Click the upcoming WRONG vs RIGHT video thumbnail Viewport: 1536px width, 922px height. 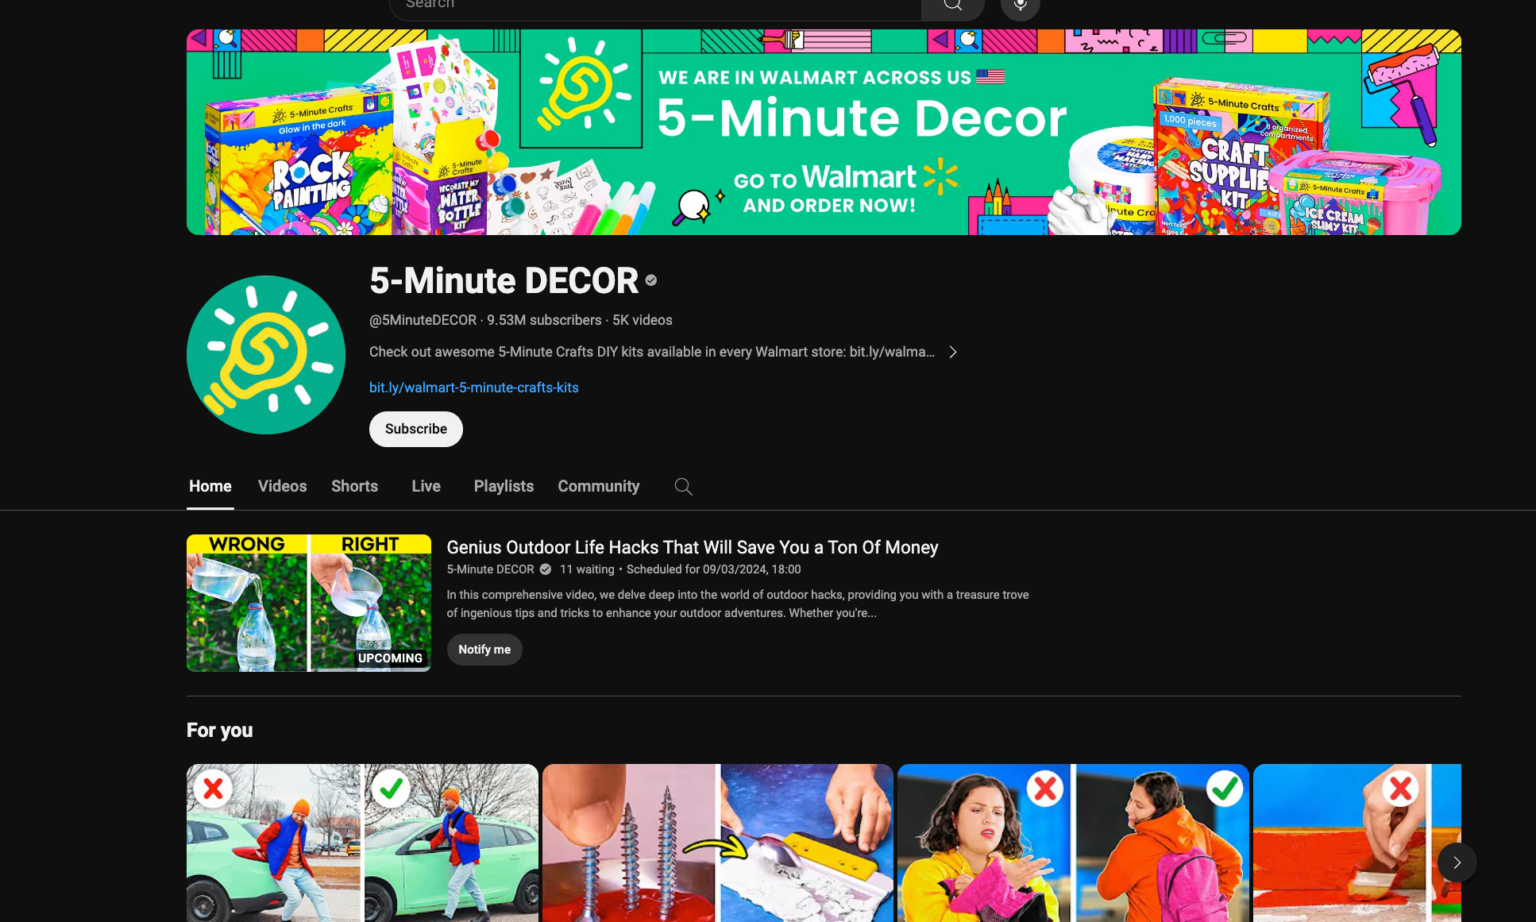click(309, 603)
